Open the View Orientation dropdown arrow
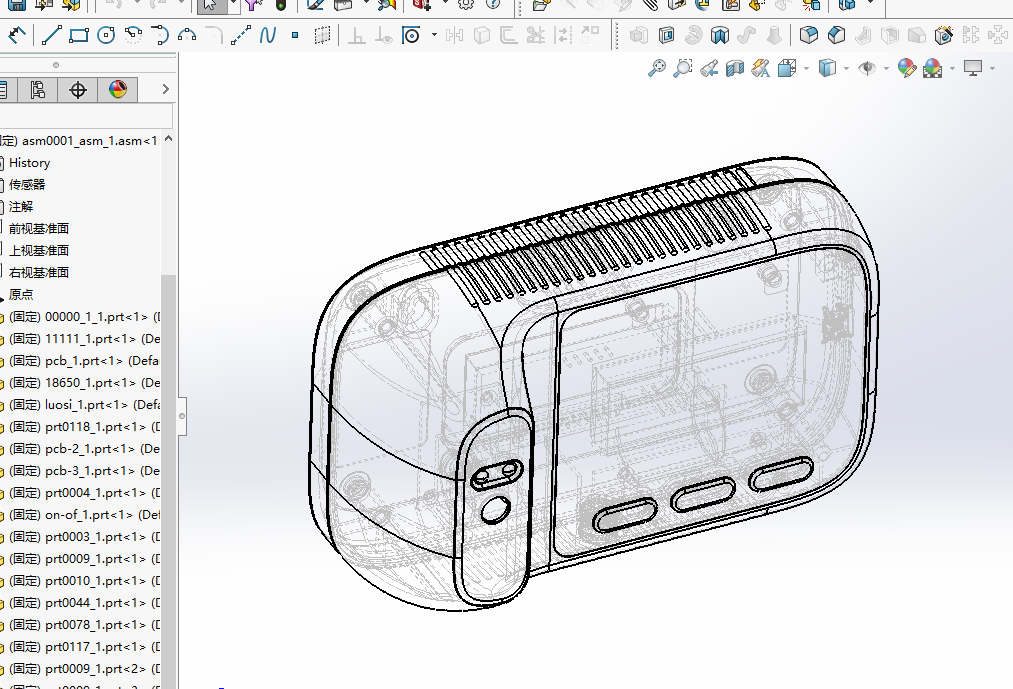 [806, 68]
